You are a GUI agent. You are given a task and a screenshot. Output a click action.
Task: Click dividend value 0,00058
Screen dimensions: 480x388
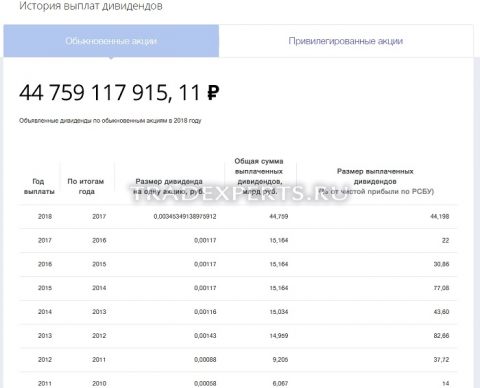coord(205,384)
